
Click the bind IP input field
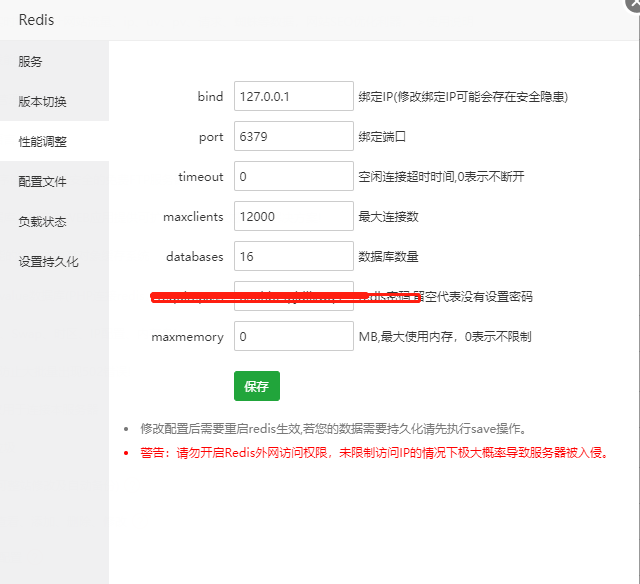coord(293,96)
